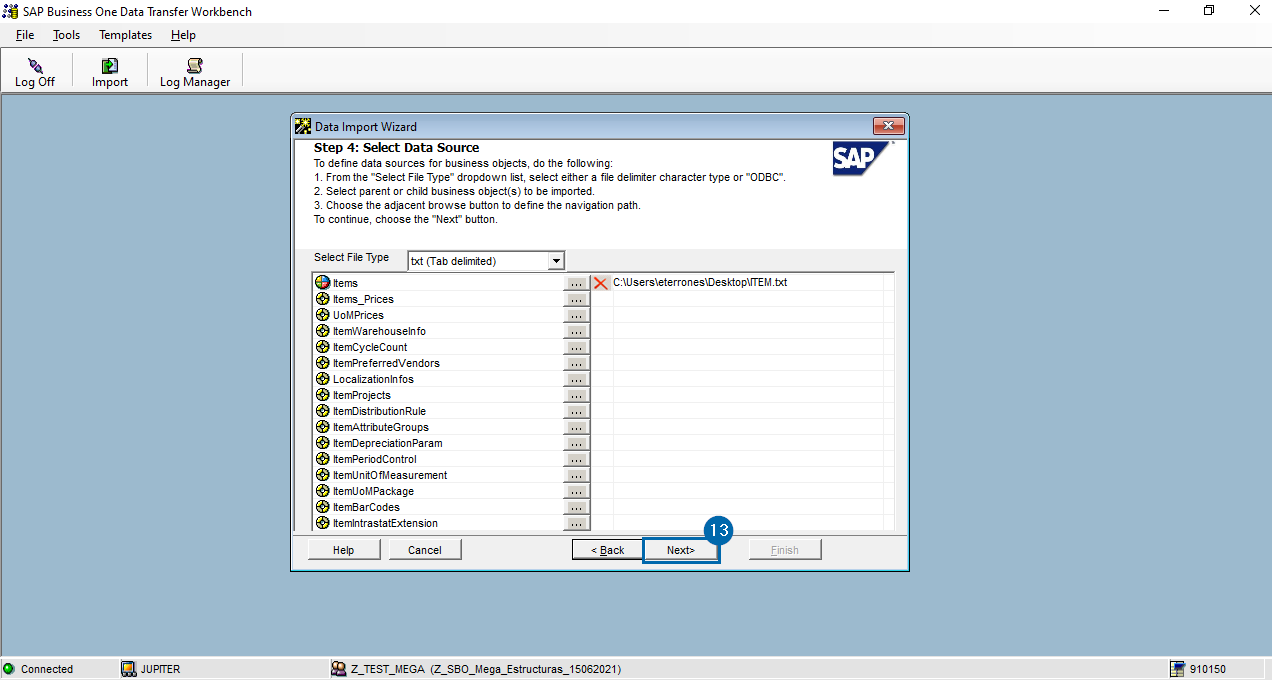1272x680 pixels.
Task: Browse file for Items object
Action: click(576, 283)
